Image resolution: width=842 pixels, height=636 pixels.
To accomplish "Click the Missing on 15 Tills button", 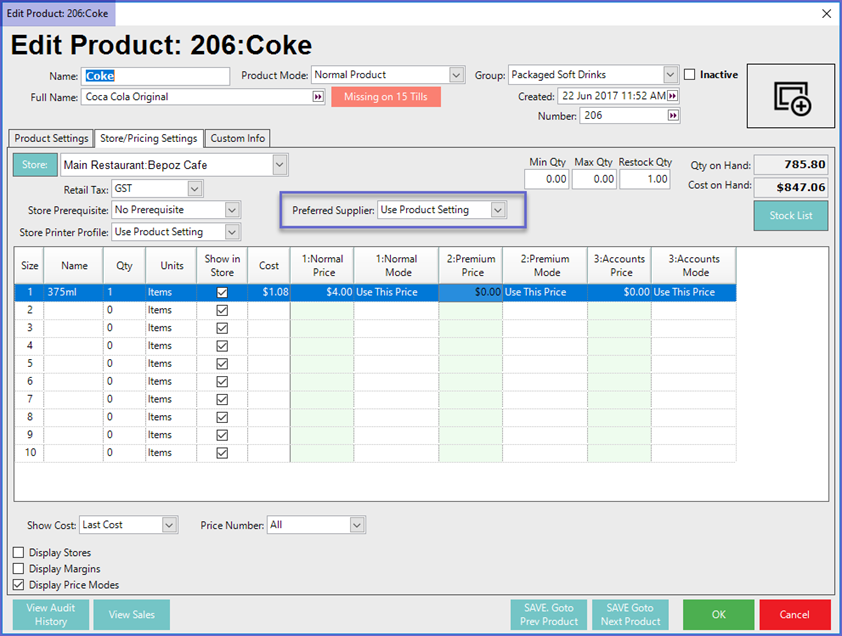I will click(385, 97).
